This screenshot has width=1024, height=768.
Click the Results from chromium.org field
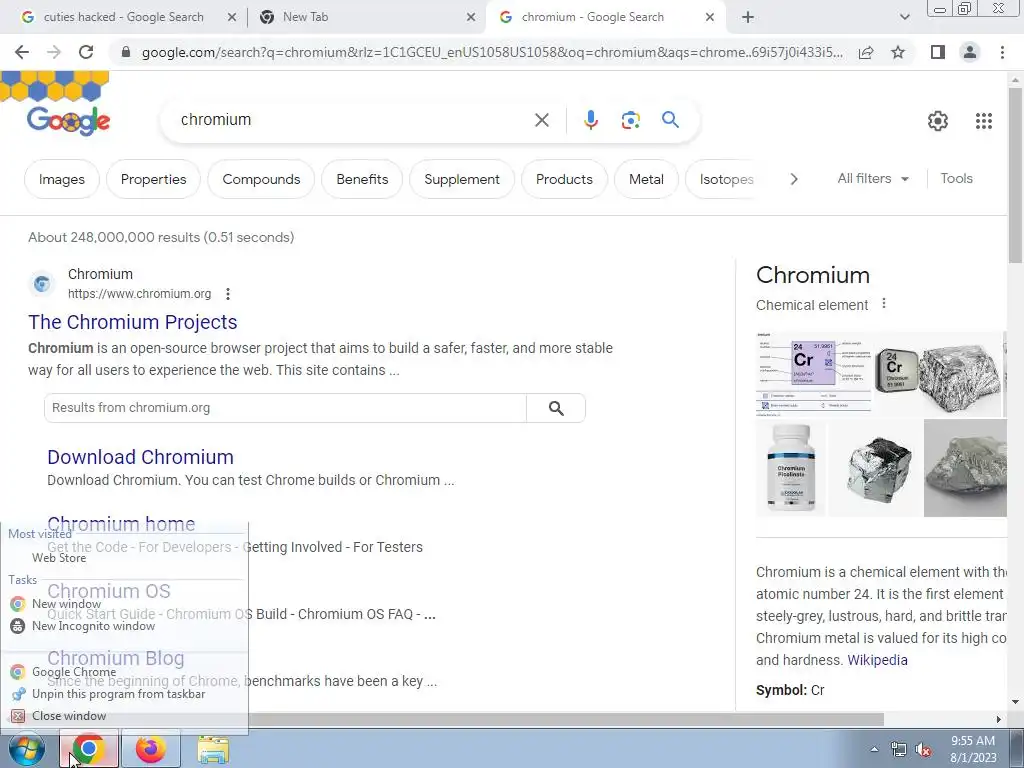coord(285,408)
